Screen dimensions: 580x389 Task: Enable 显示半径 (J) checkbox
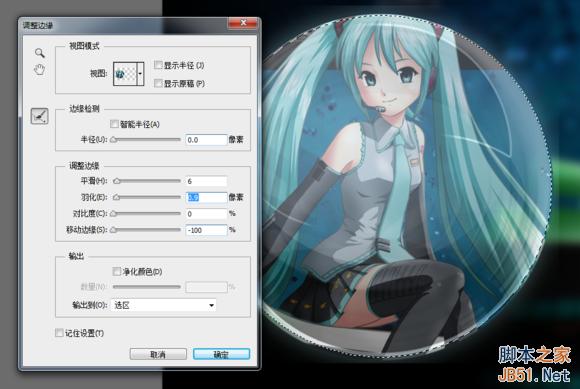point(158,65)
